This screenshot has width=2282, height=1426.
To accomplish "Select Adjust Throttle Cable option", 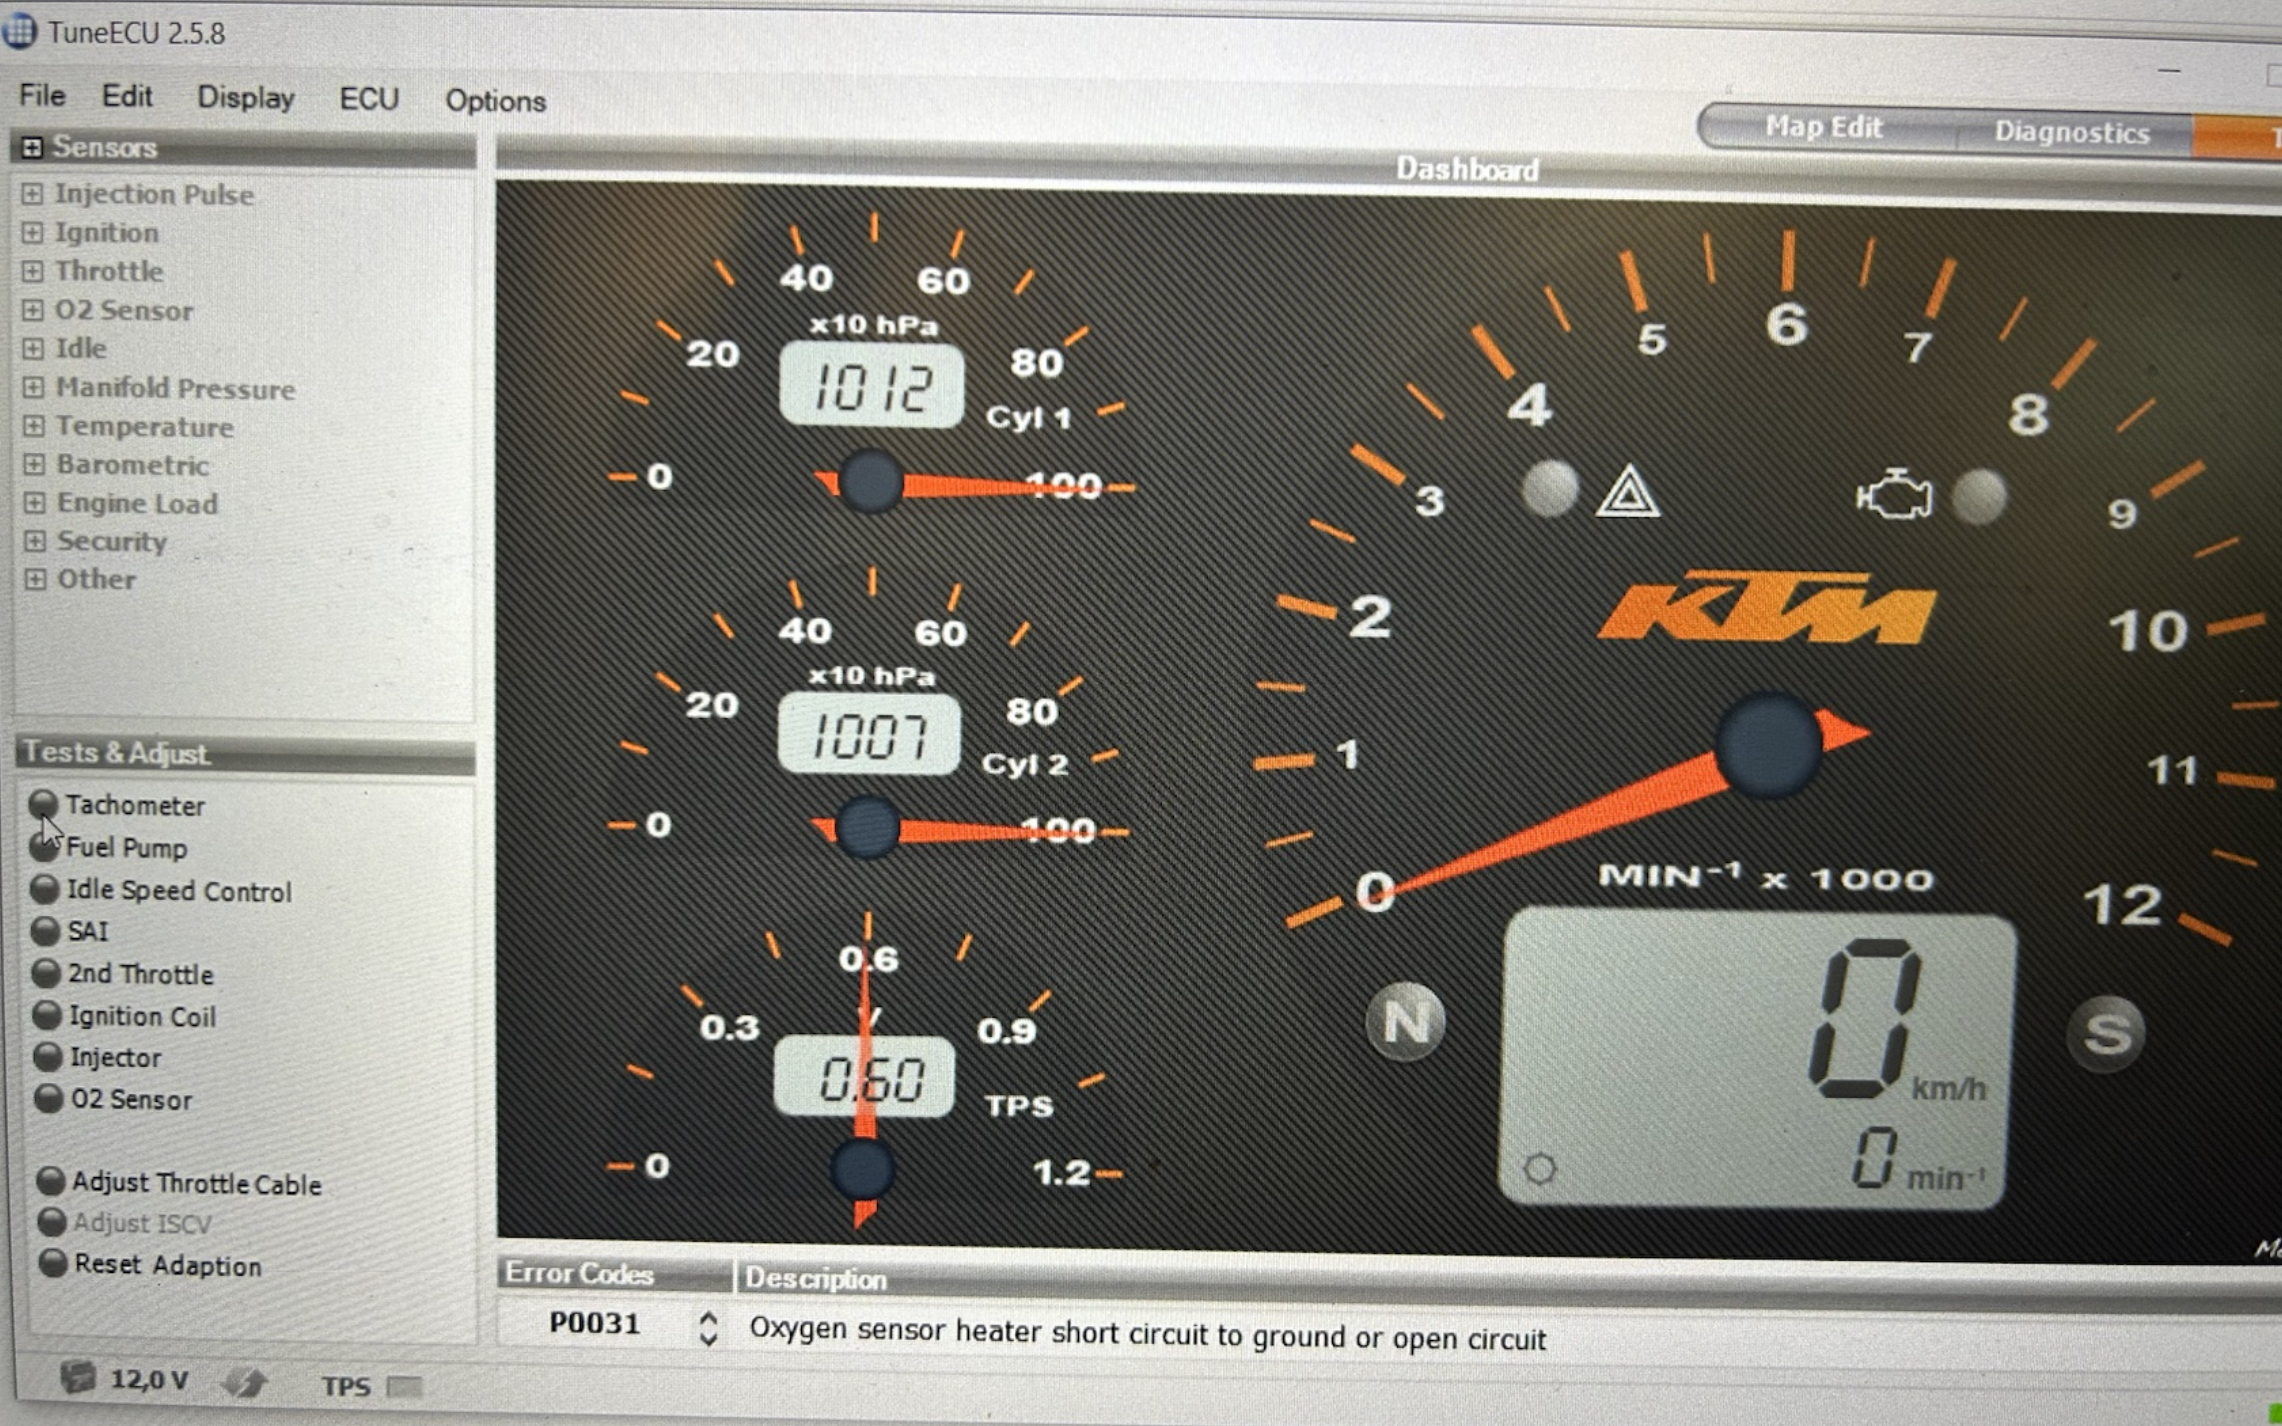I will tap(51, 1181).
